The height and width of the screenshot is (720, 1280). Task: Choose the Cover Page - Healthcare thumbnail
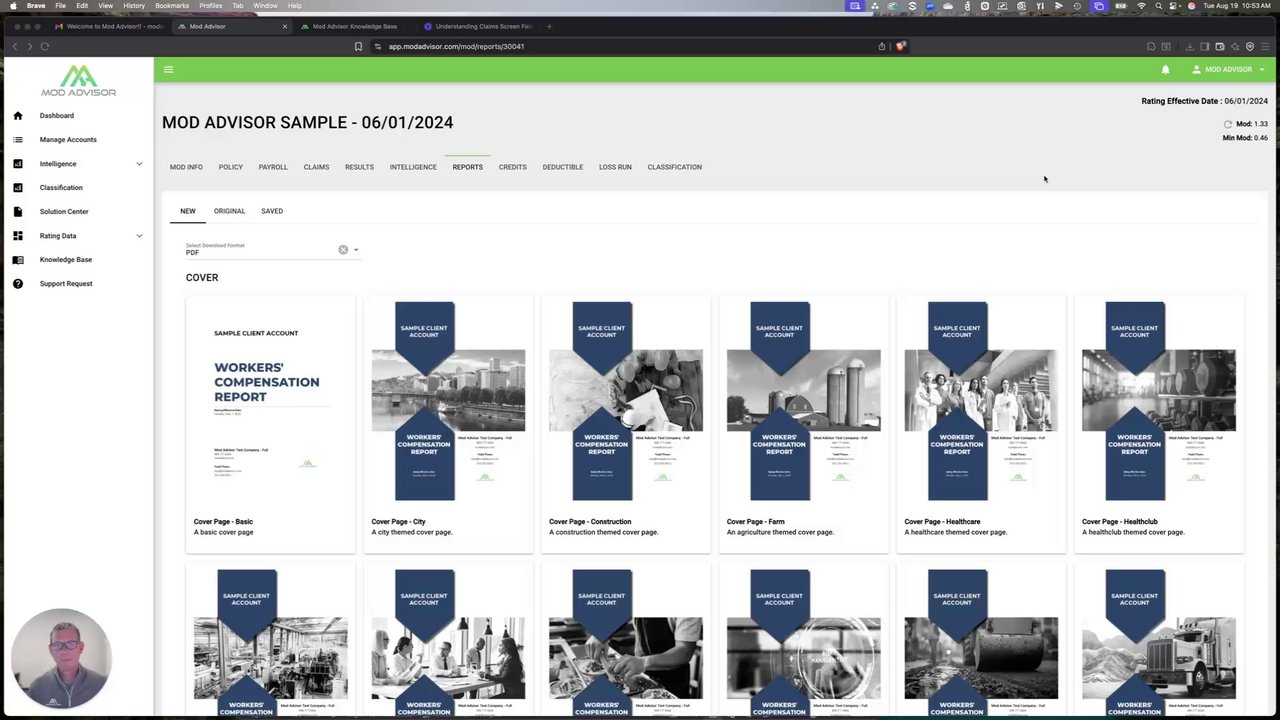981,401
